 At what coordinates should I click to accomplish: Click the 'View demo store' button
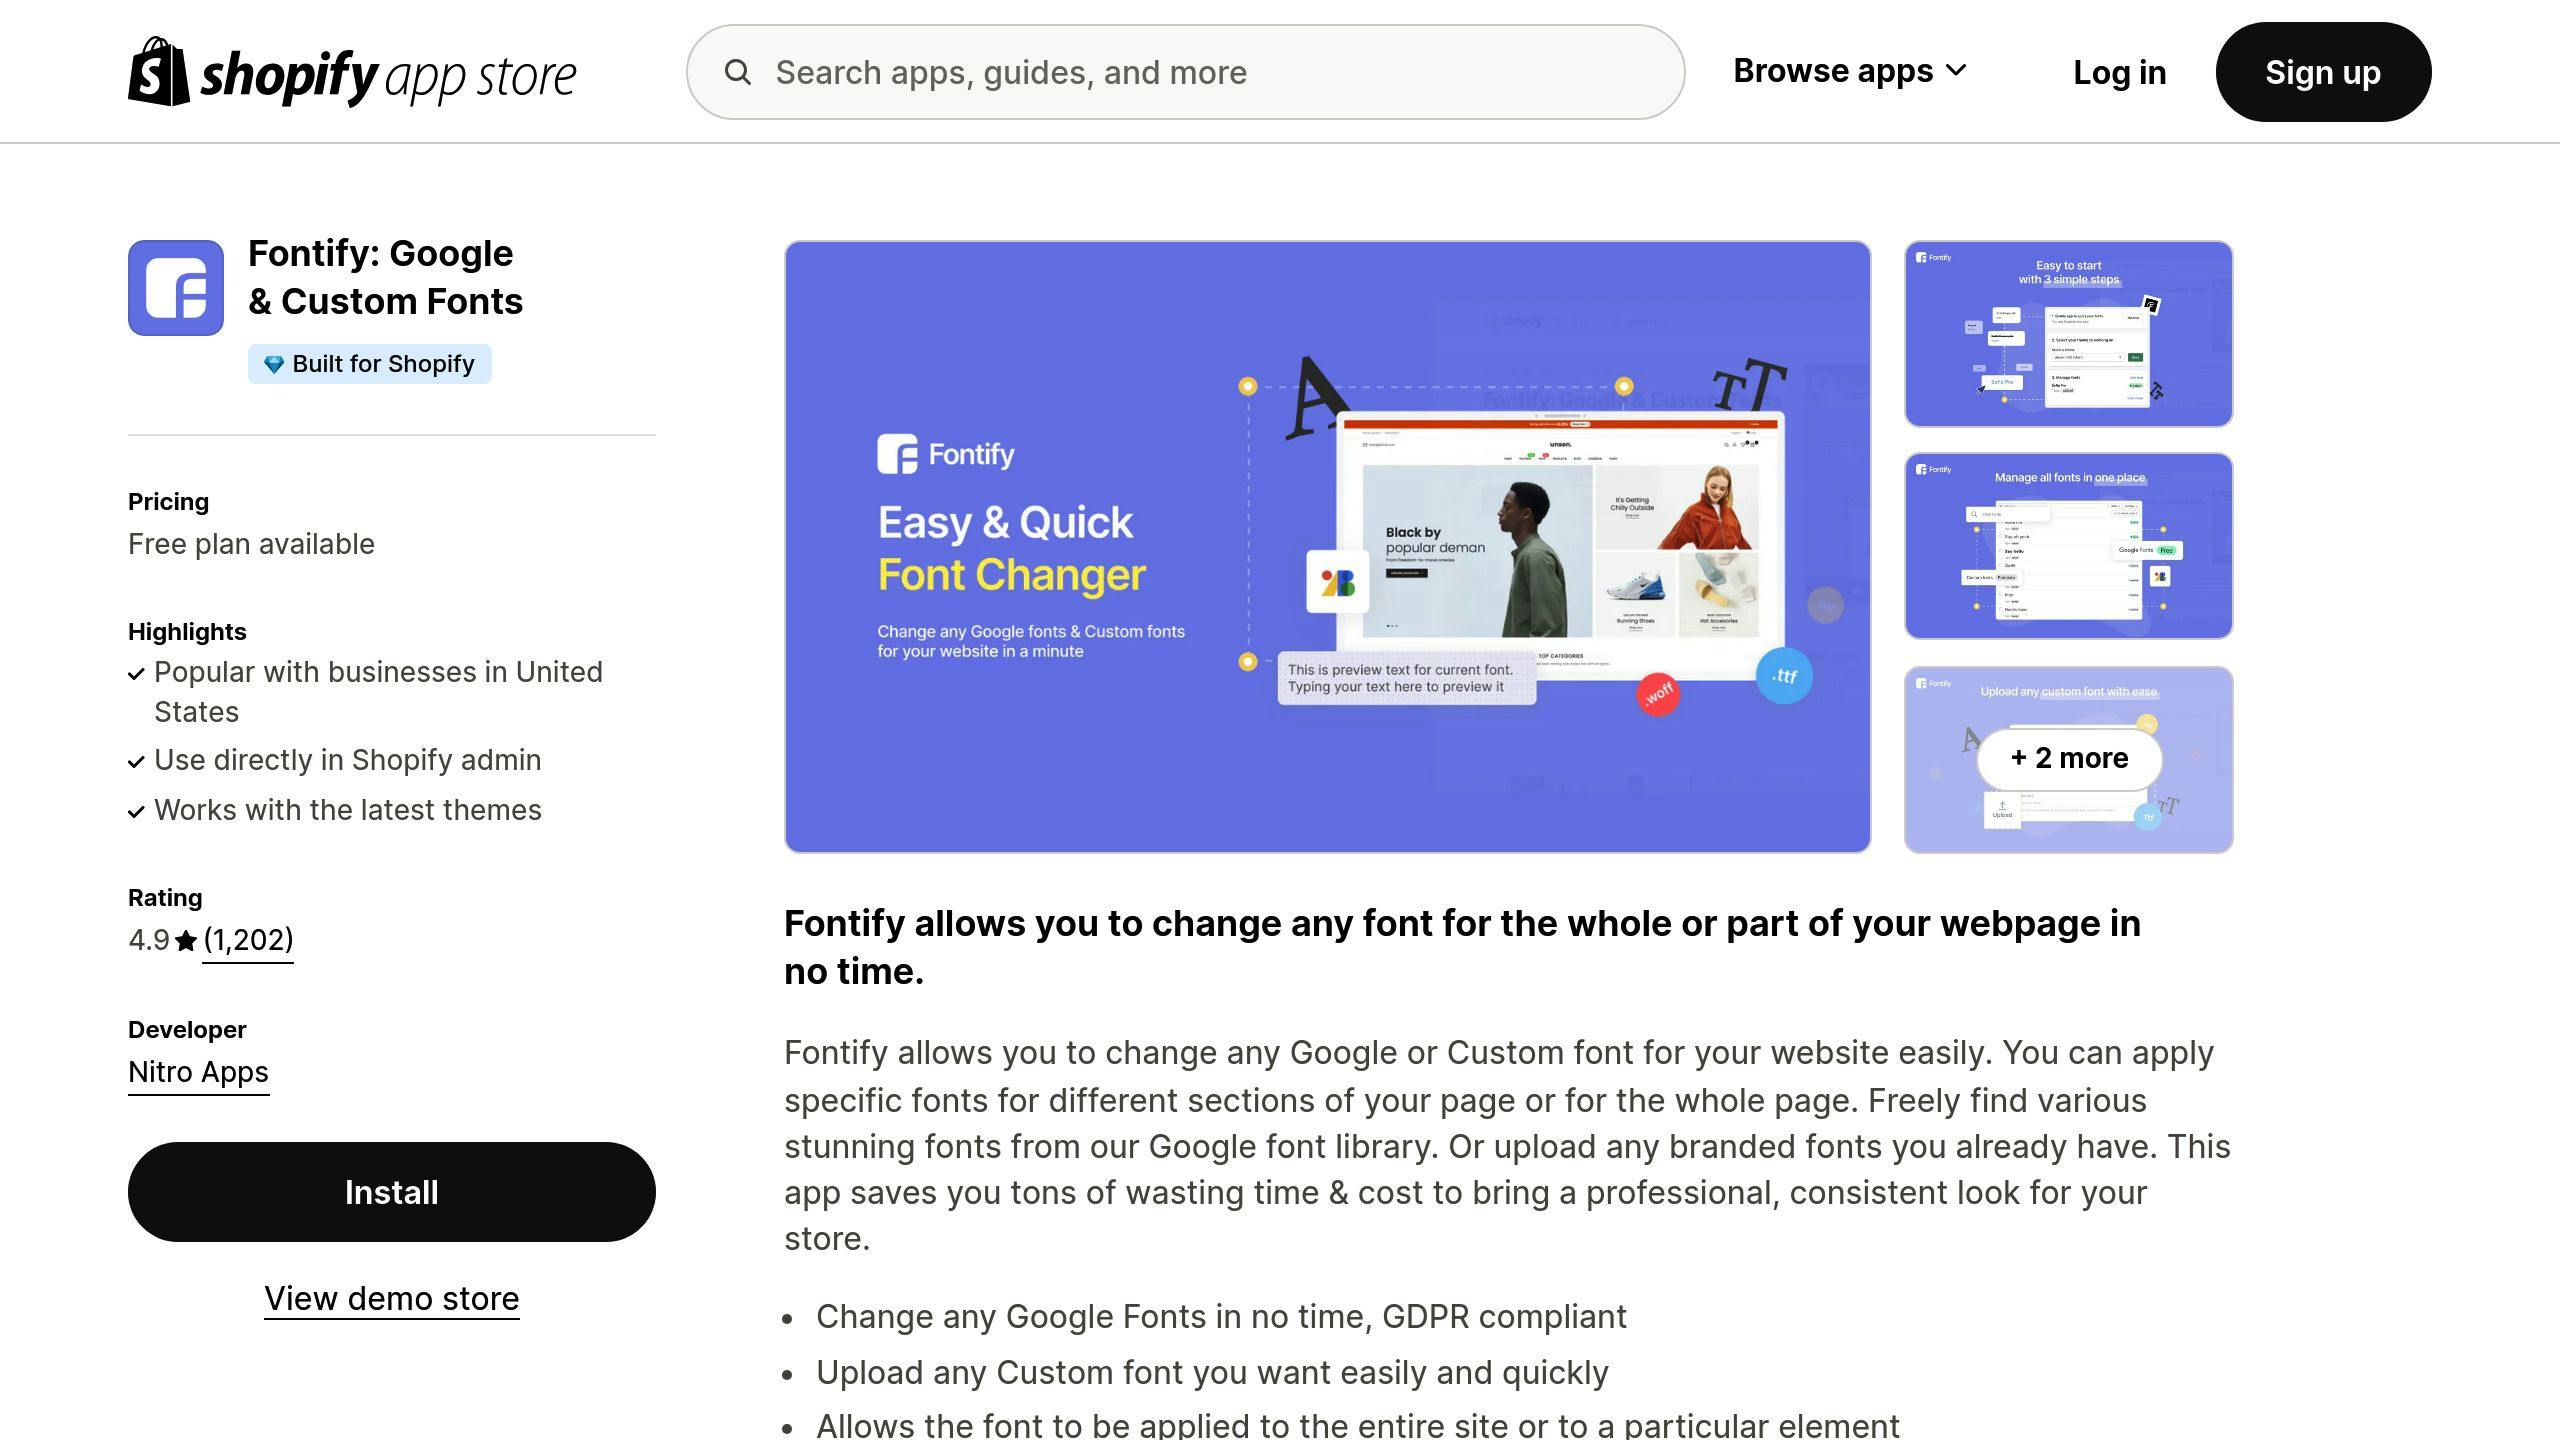pyautogui.click(x=390, y=1298)
